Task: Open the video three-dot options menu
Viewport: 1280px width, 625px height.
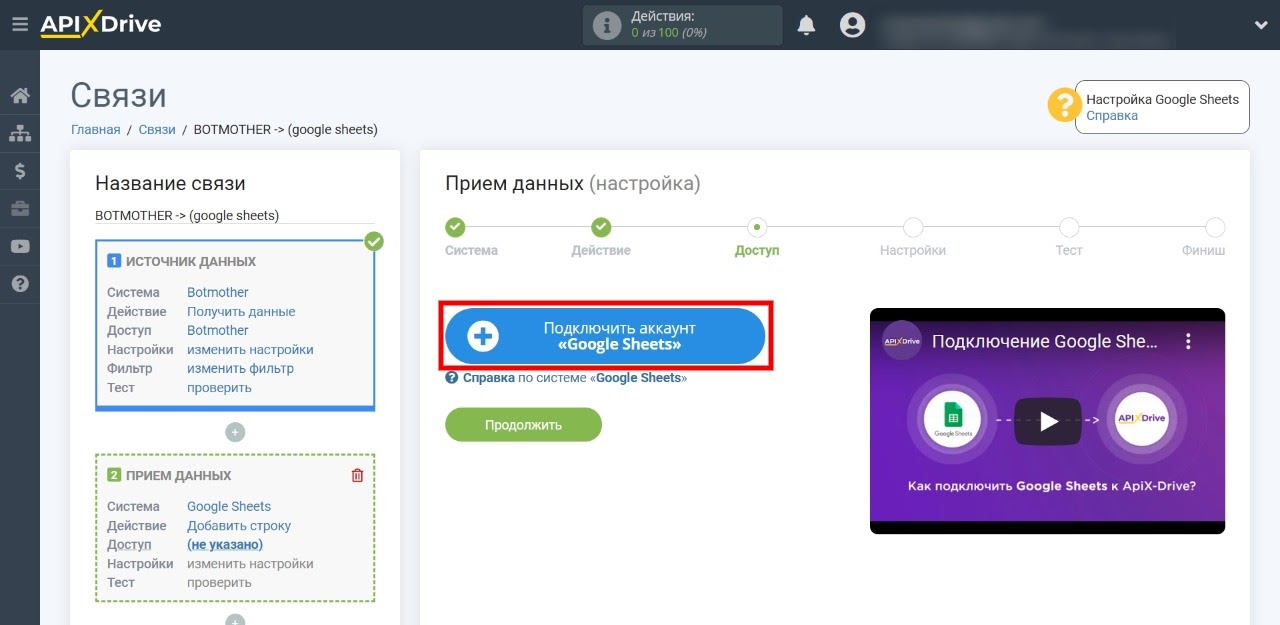Action: pyautogui.click(x=1188, y=341)
